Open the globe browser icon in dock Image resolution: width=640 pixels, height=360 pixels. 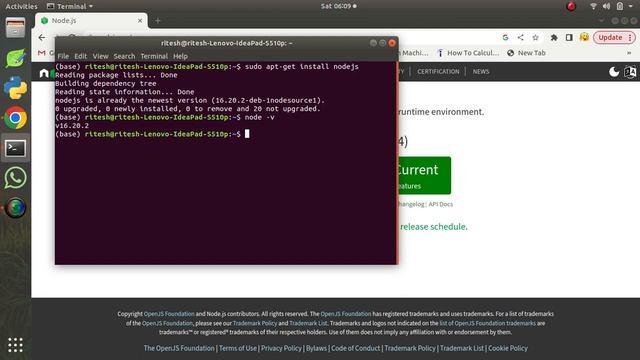pyautogui.click(x=15, y=208)
